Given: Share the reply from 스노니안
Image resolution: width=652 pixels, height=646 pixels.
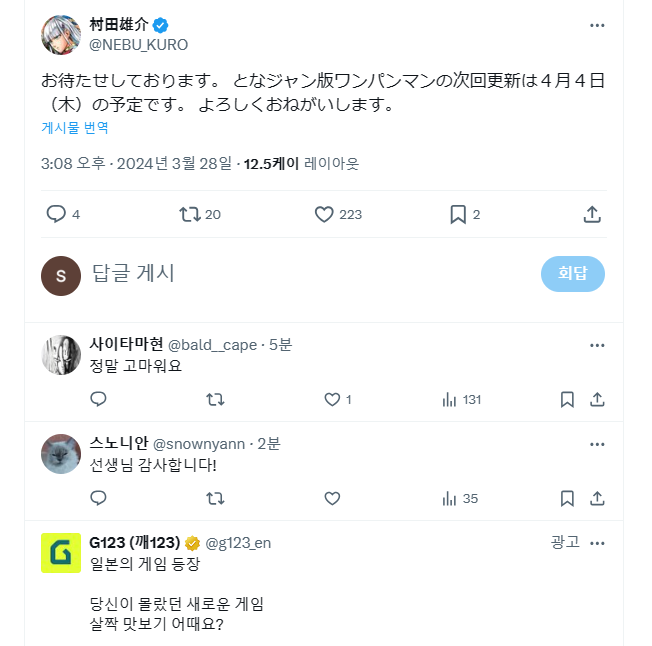Looking at the screenshot, I should pos(597,498).
